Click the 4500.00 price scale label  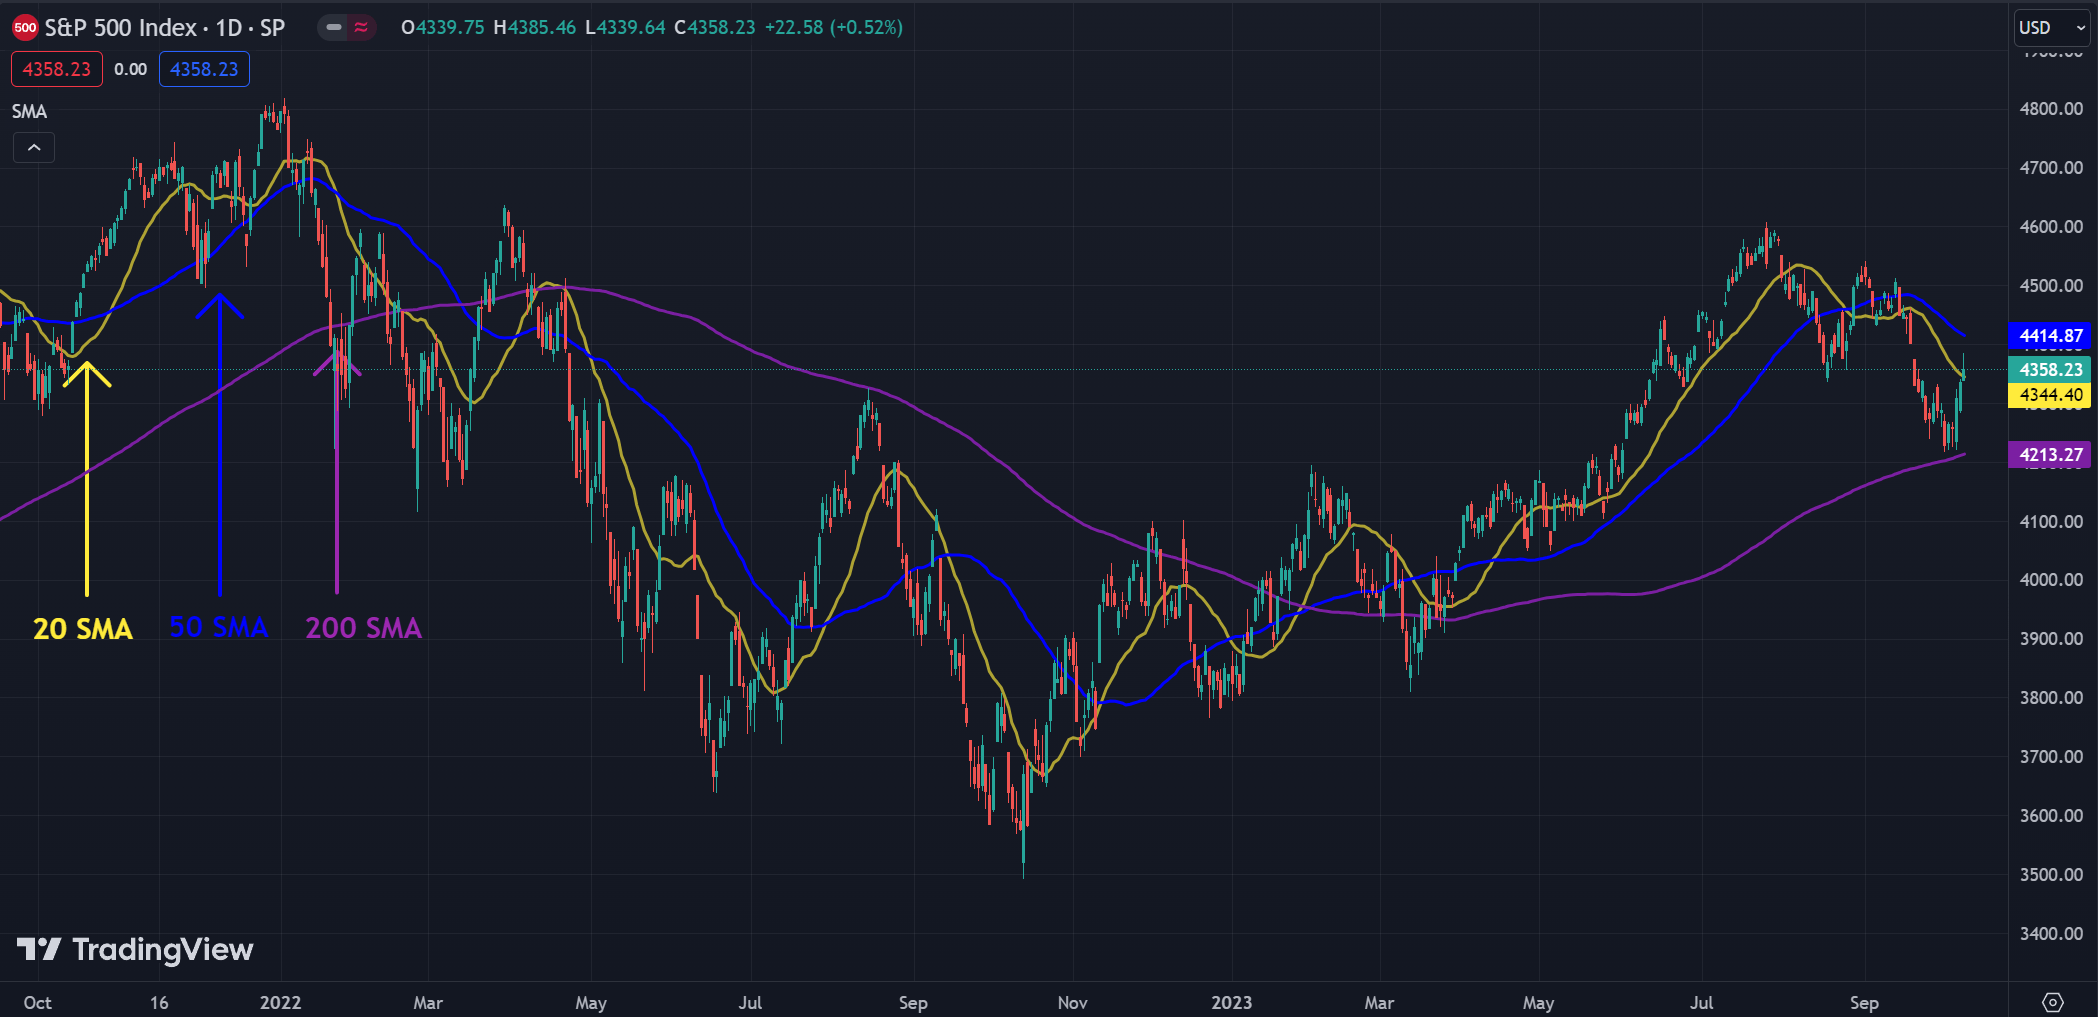point(2051,286)
